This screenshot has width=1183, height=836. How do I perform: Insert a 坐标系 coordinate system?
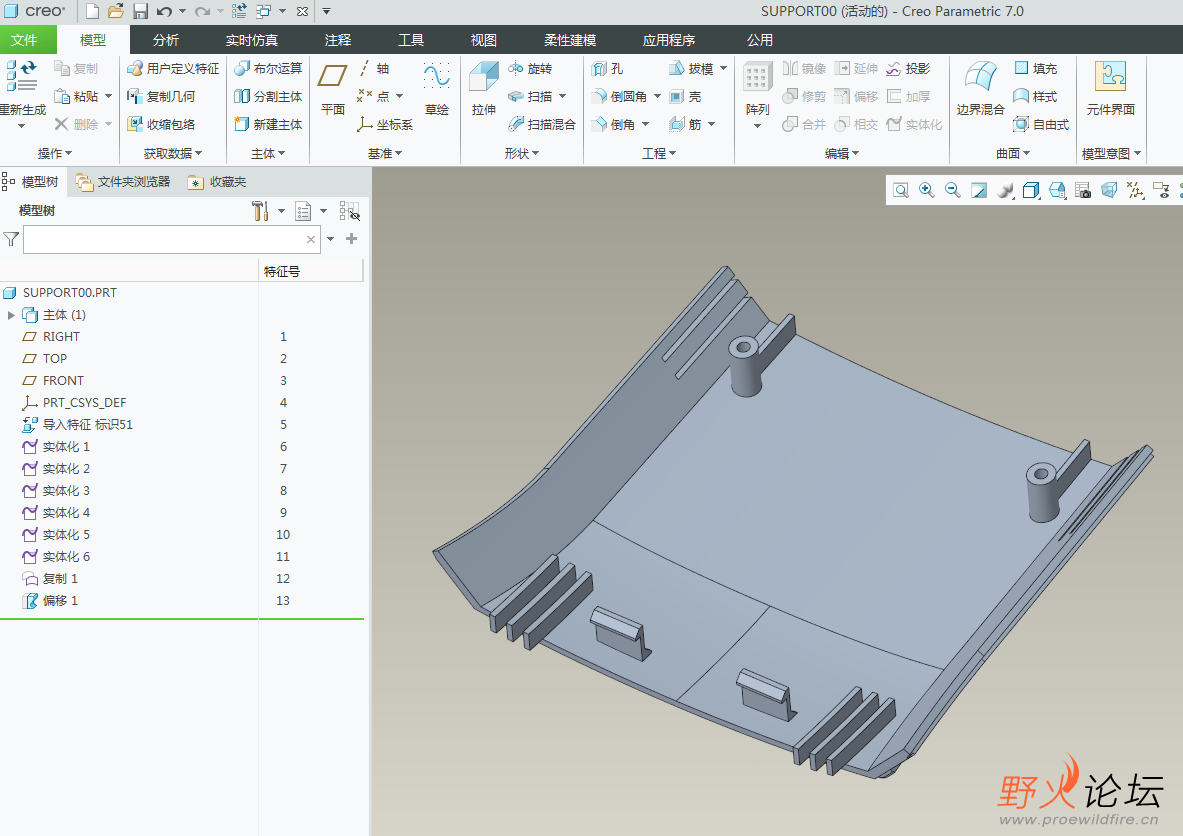pyautogui.click(x=385, y=124)
